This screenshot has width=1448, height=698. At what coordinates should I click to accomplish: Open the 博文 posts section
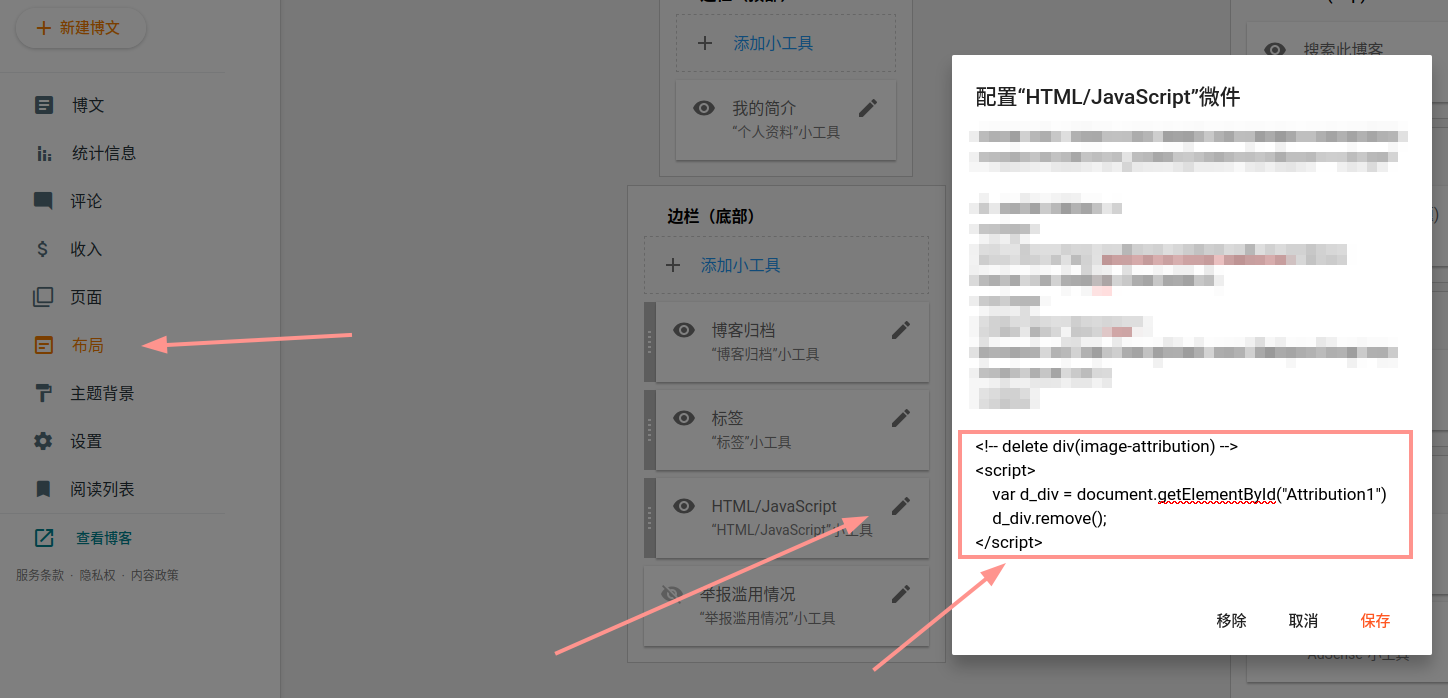(x=88, y=105)
